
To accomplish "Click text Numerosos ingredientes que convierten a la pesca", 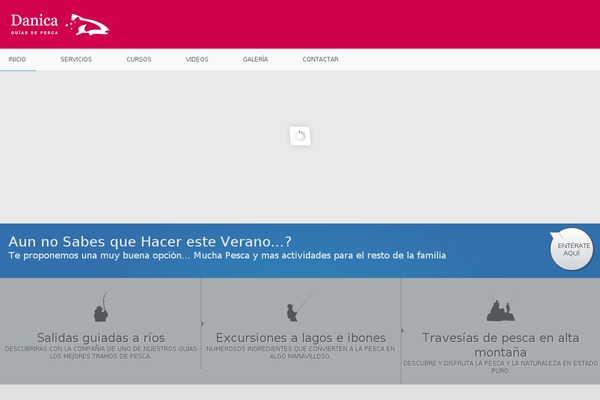I will click(x=301, y=353).
